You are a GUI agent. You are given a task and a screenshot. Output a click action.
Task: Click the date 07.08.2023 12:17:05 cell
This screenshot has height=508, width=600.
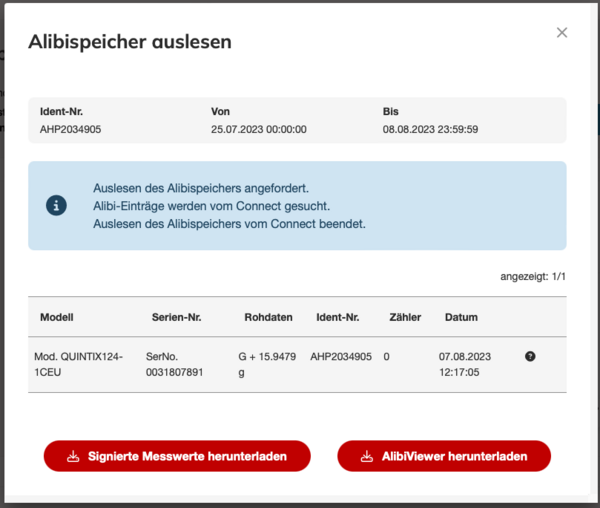(x=468, y=363)
